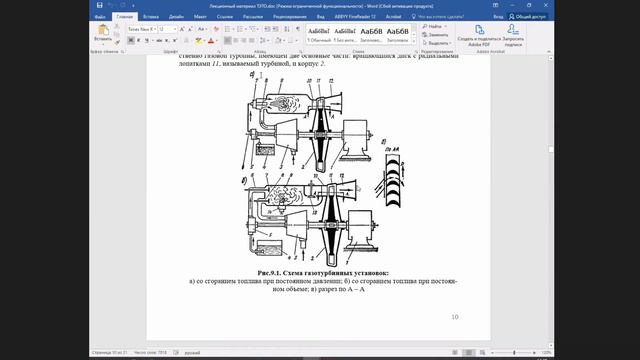Image resolution: width=640 pixels, height=360 pixels.
Task: Pick text highlight color yellow marker
Action: pos(198,40)
